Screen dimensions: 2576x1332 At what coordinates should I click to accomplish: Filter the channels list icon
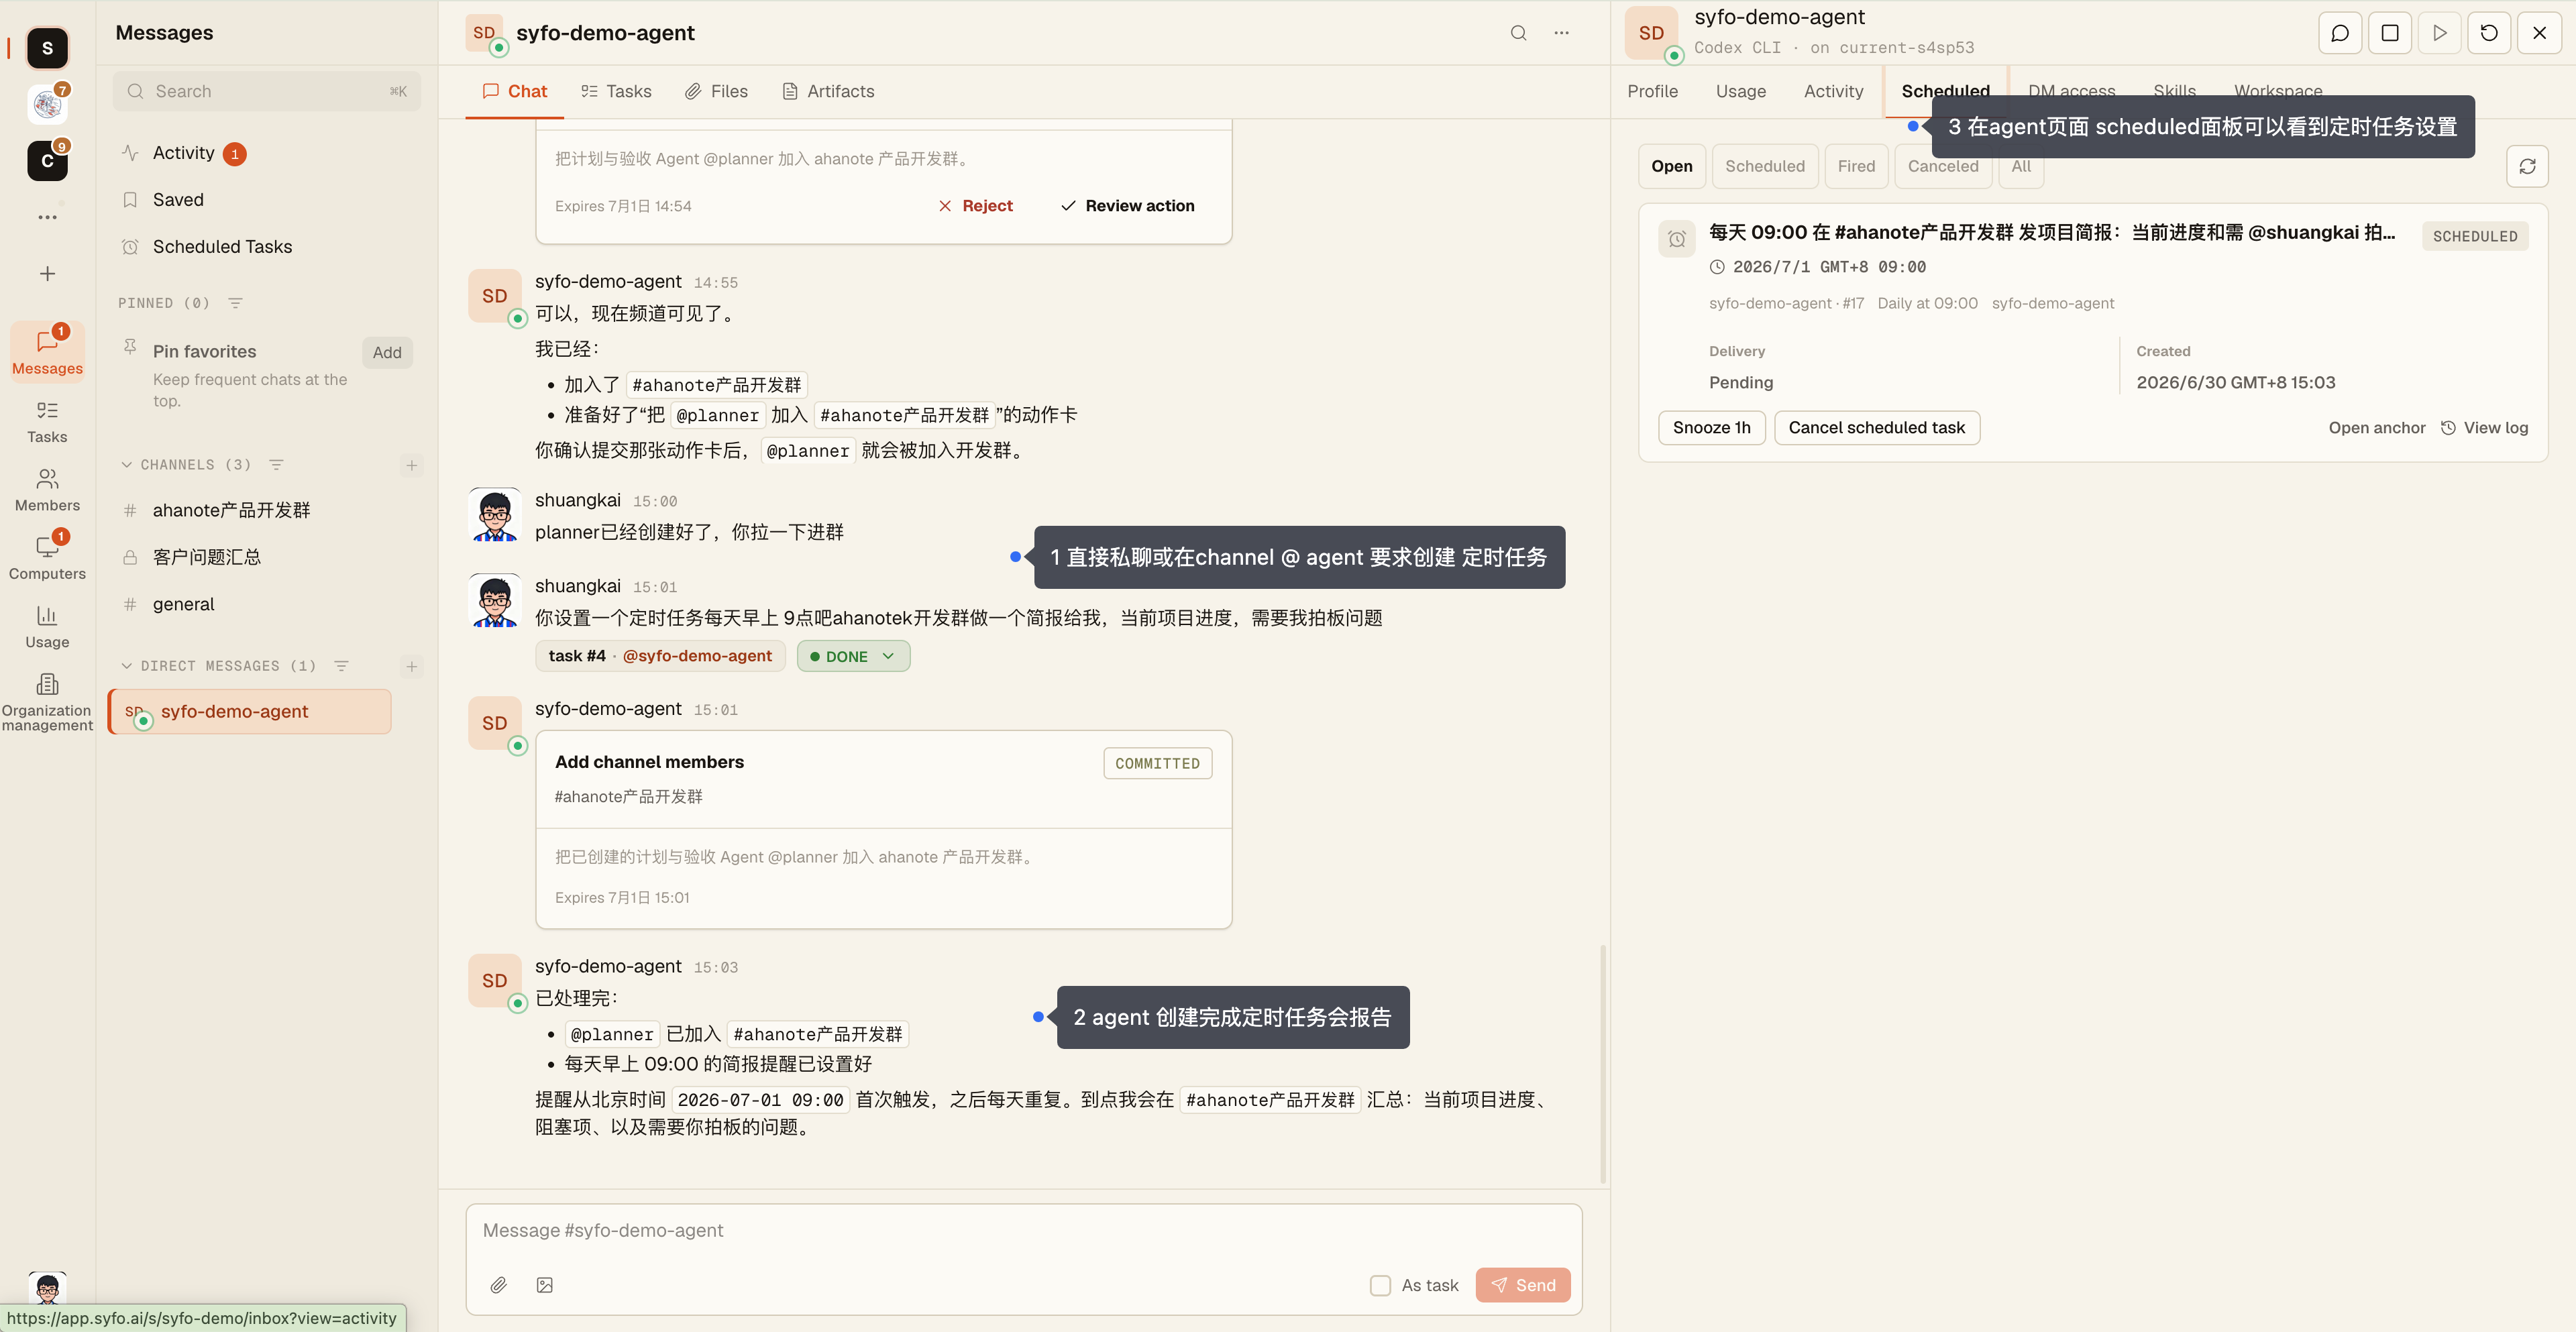coord(277,465)
